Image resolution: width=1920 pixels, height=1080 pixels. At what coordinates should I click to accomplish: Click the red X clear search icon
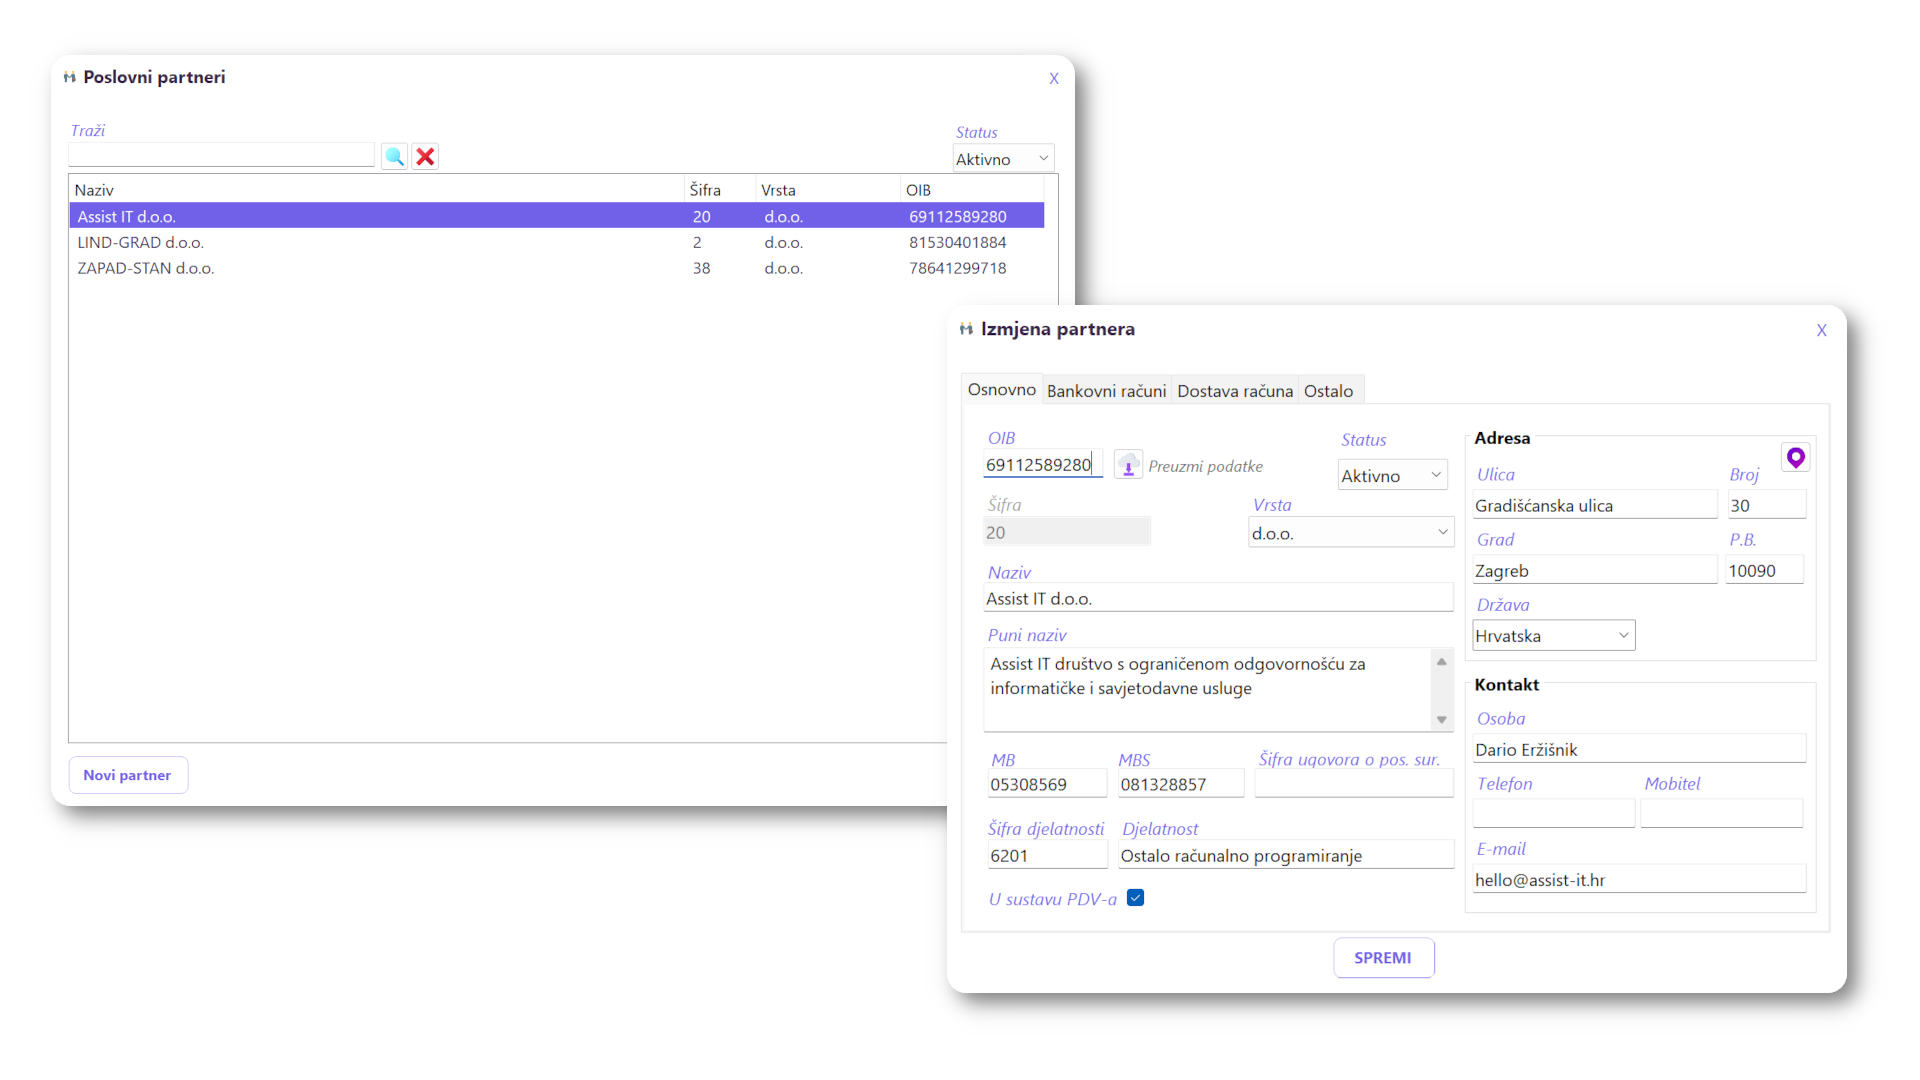(x=426, y=157)
